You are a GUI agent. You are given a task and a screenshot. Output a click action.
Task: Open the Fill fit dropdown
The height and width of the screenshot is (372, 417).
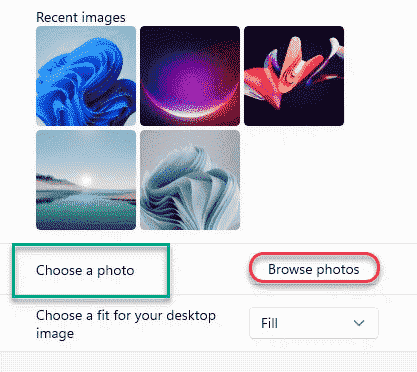point(314,323)
